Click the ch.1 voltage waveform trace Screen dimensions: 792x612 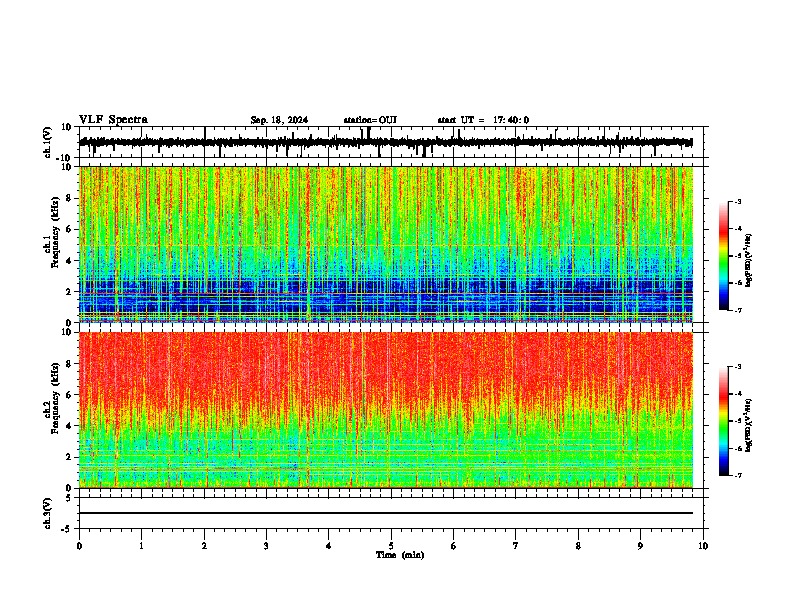pyautogui.click(x=386, y=143)
